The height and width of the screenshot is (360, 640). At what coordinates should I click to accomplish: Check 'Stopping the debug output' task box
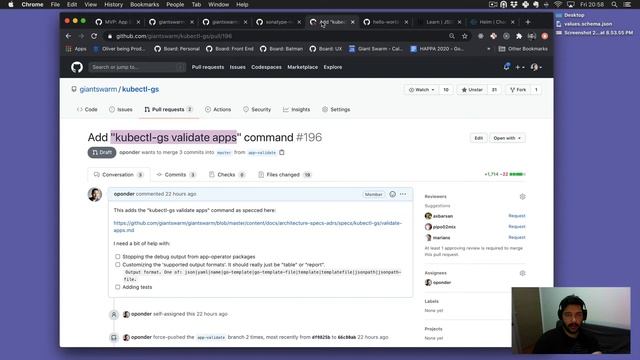point(118,257)
